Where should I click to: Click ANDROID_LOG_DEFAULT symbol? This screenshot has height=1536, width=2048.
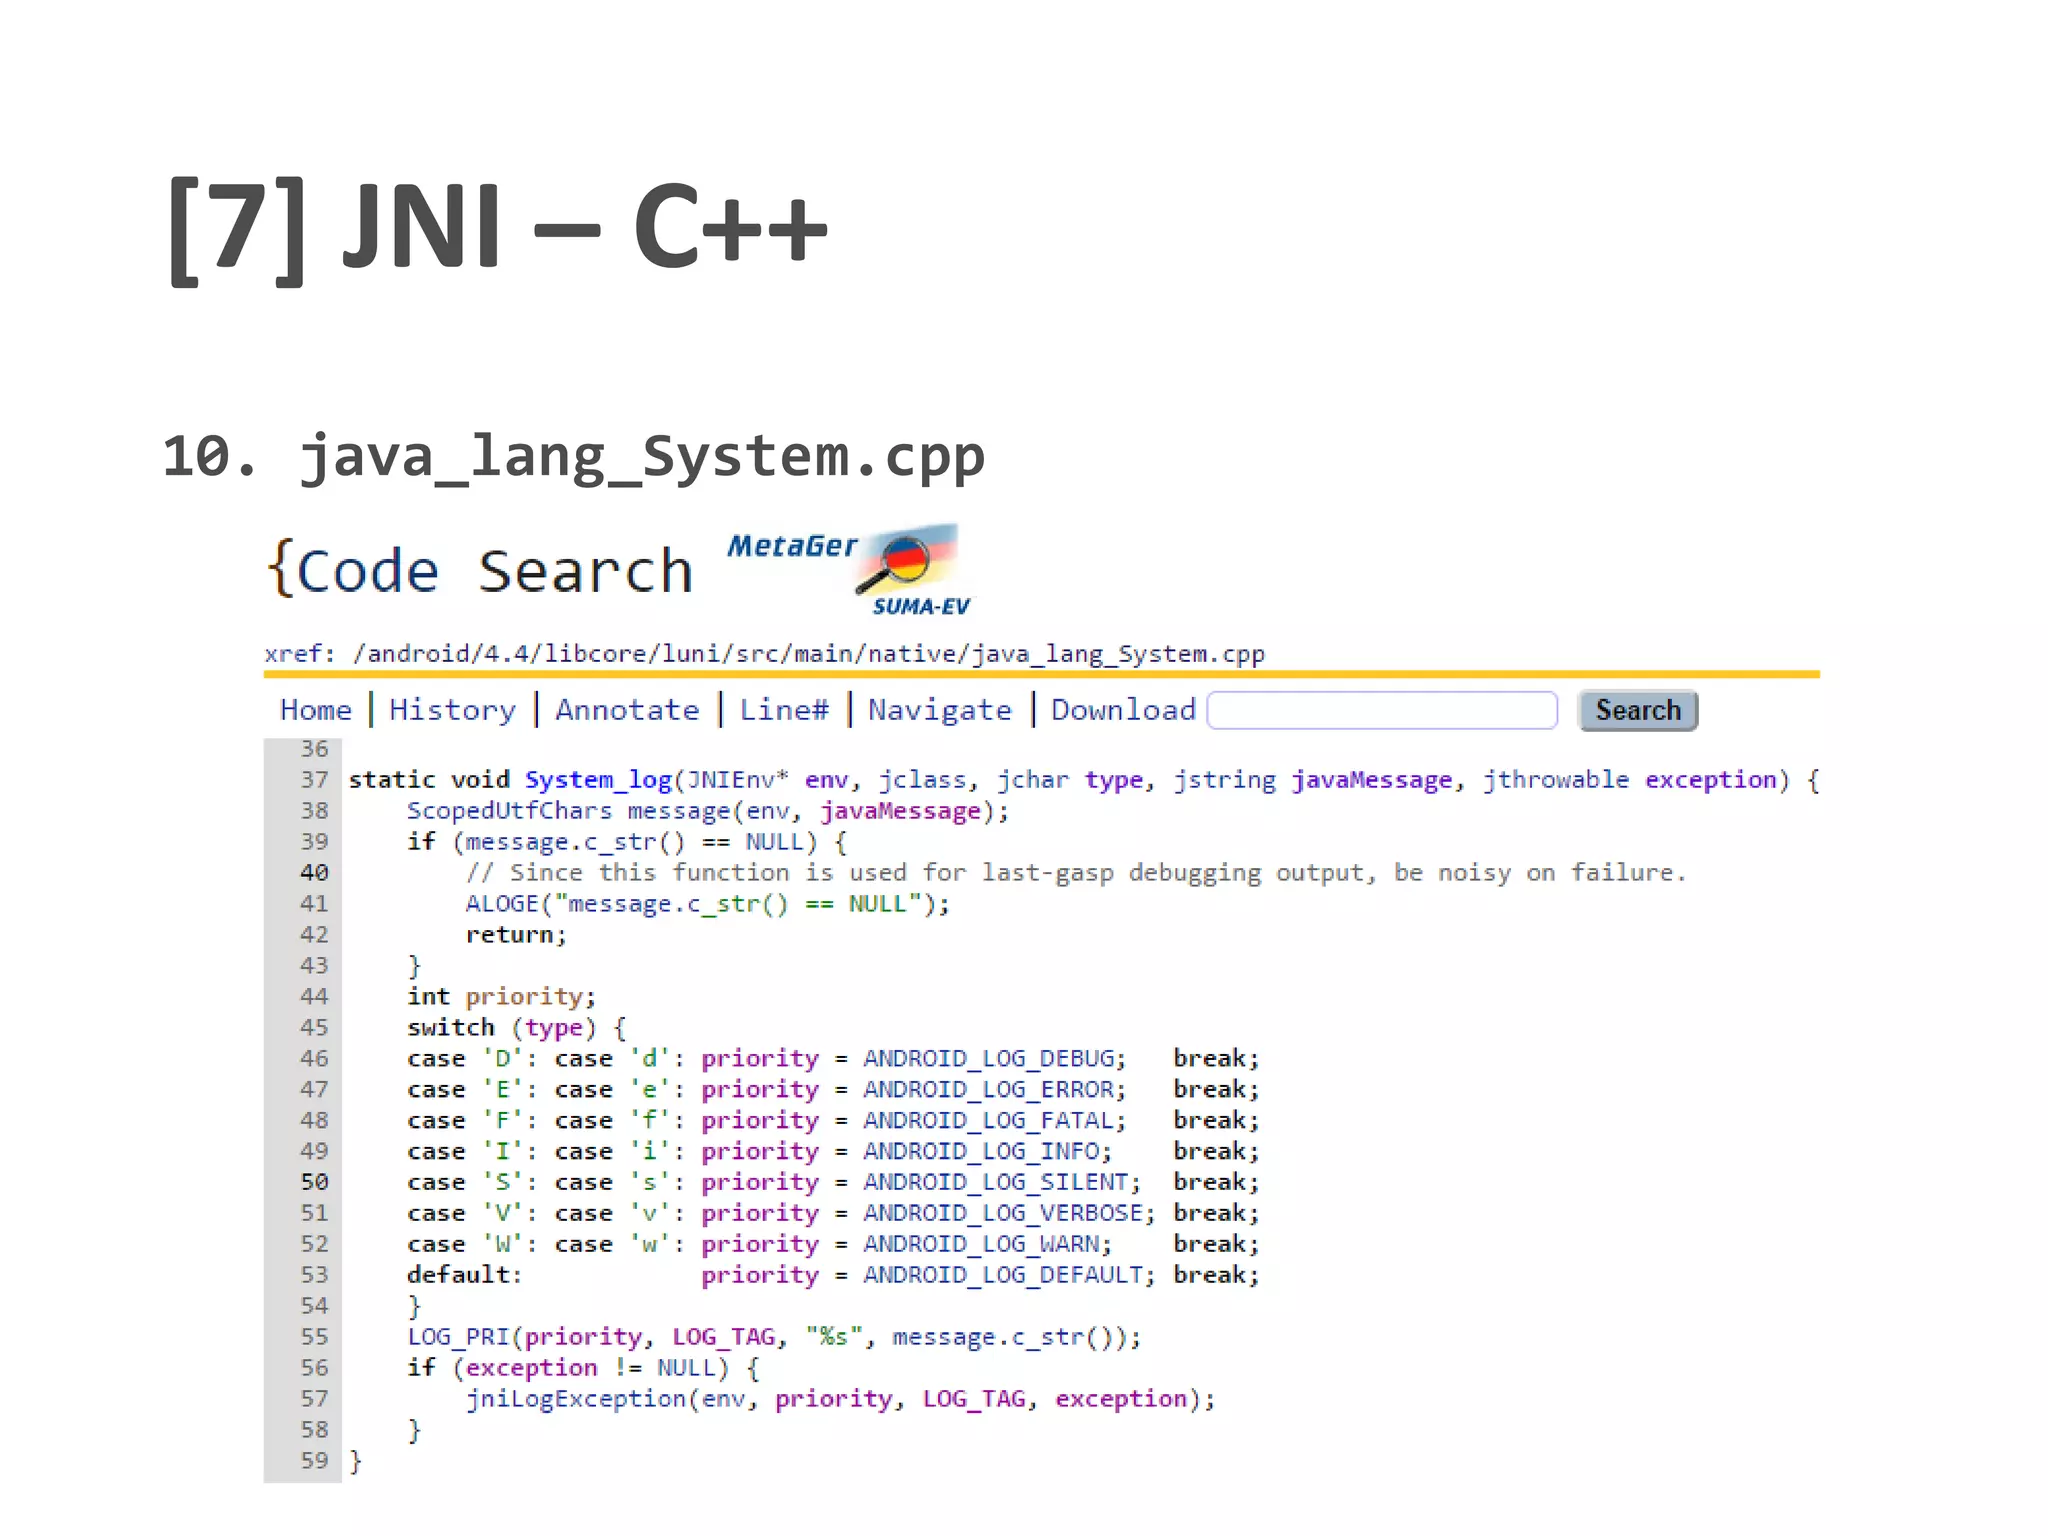click(1004, 1275)
